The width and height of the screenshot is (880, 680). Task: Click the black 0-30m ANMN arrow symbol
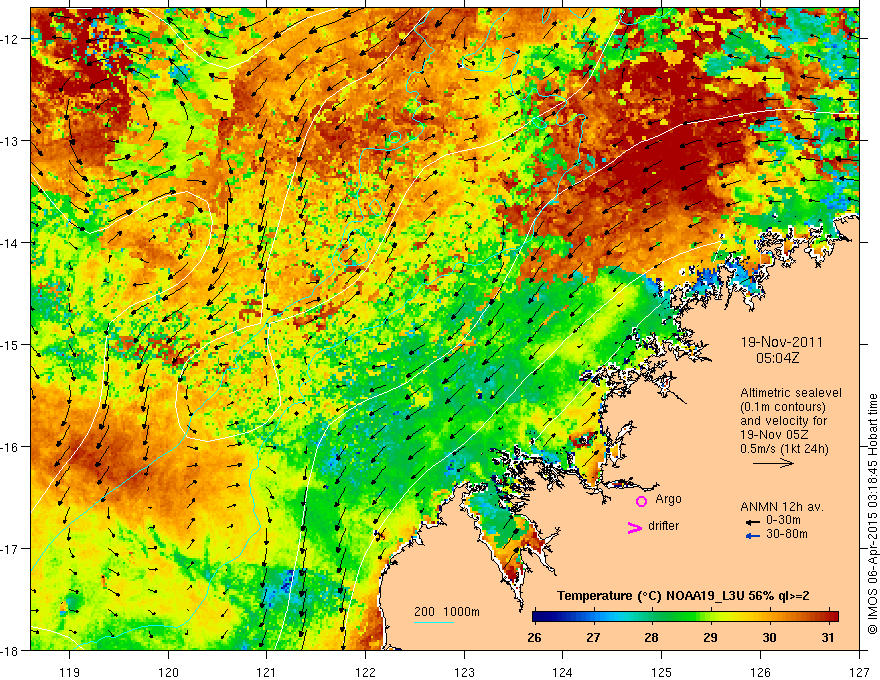click(x=753, y=522)
